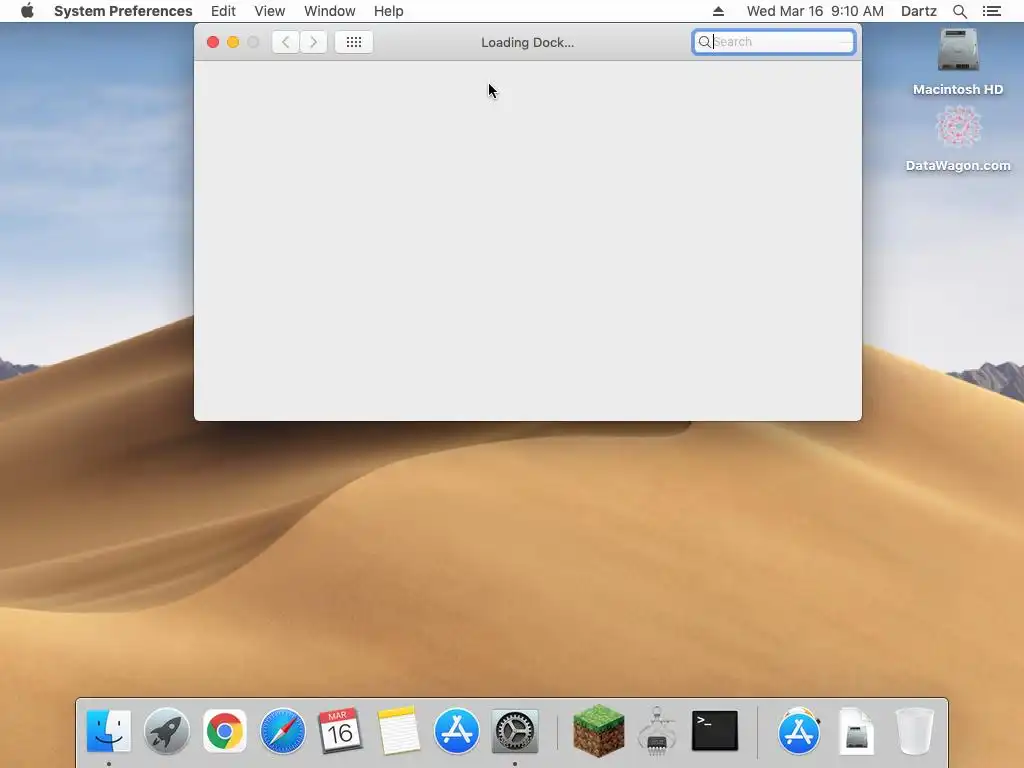Image resolution: width=1024 pixels, height=768 pixels.
Task: Show All preferences grid button
Action: [x=354, y=42]
